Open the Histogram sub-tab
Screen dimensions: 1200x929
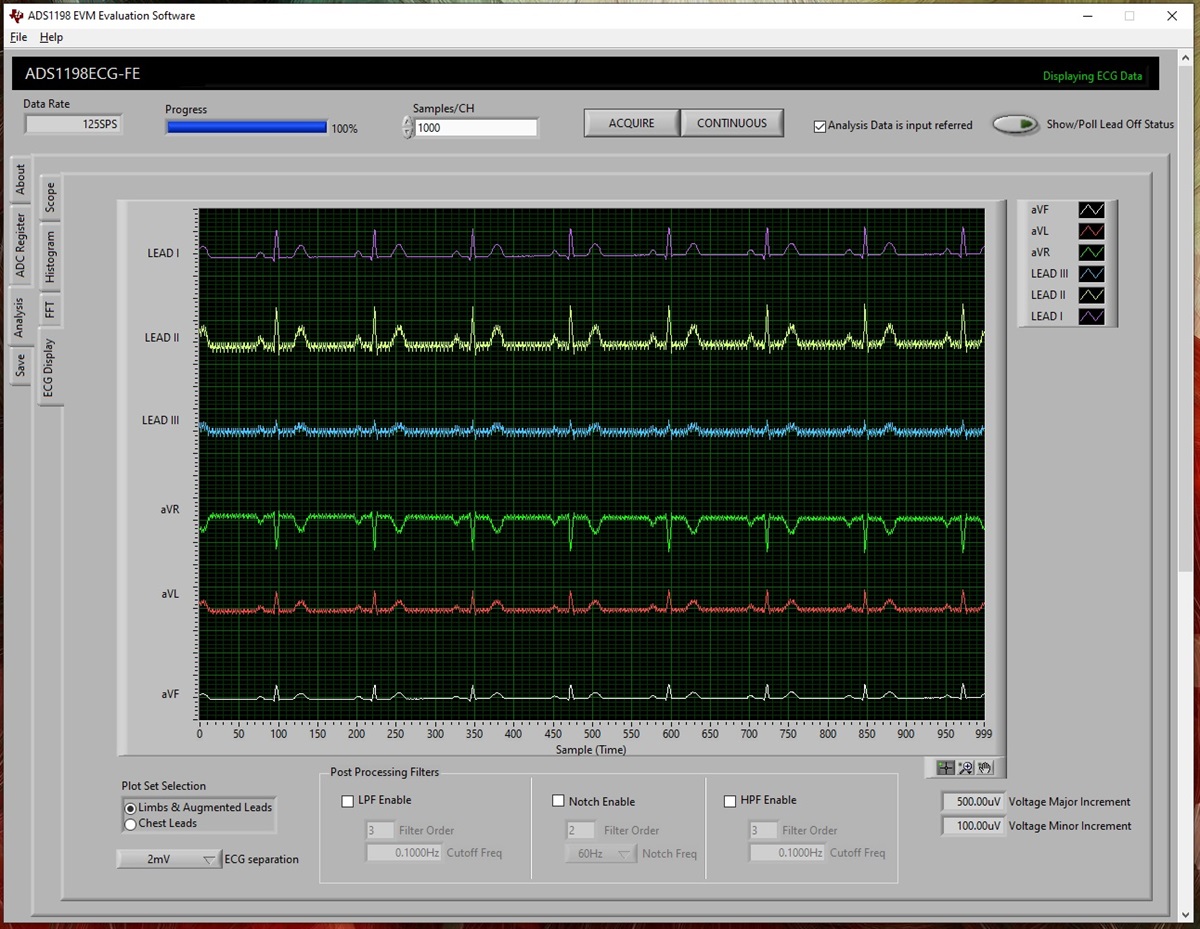coord(50,258)
